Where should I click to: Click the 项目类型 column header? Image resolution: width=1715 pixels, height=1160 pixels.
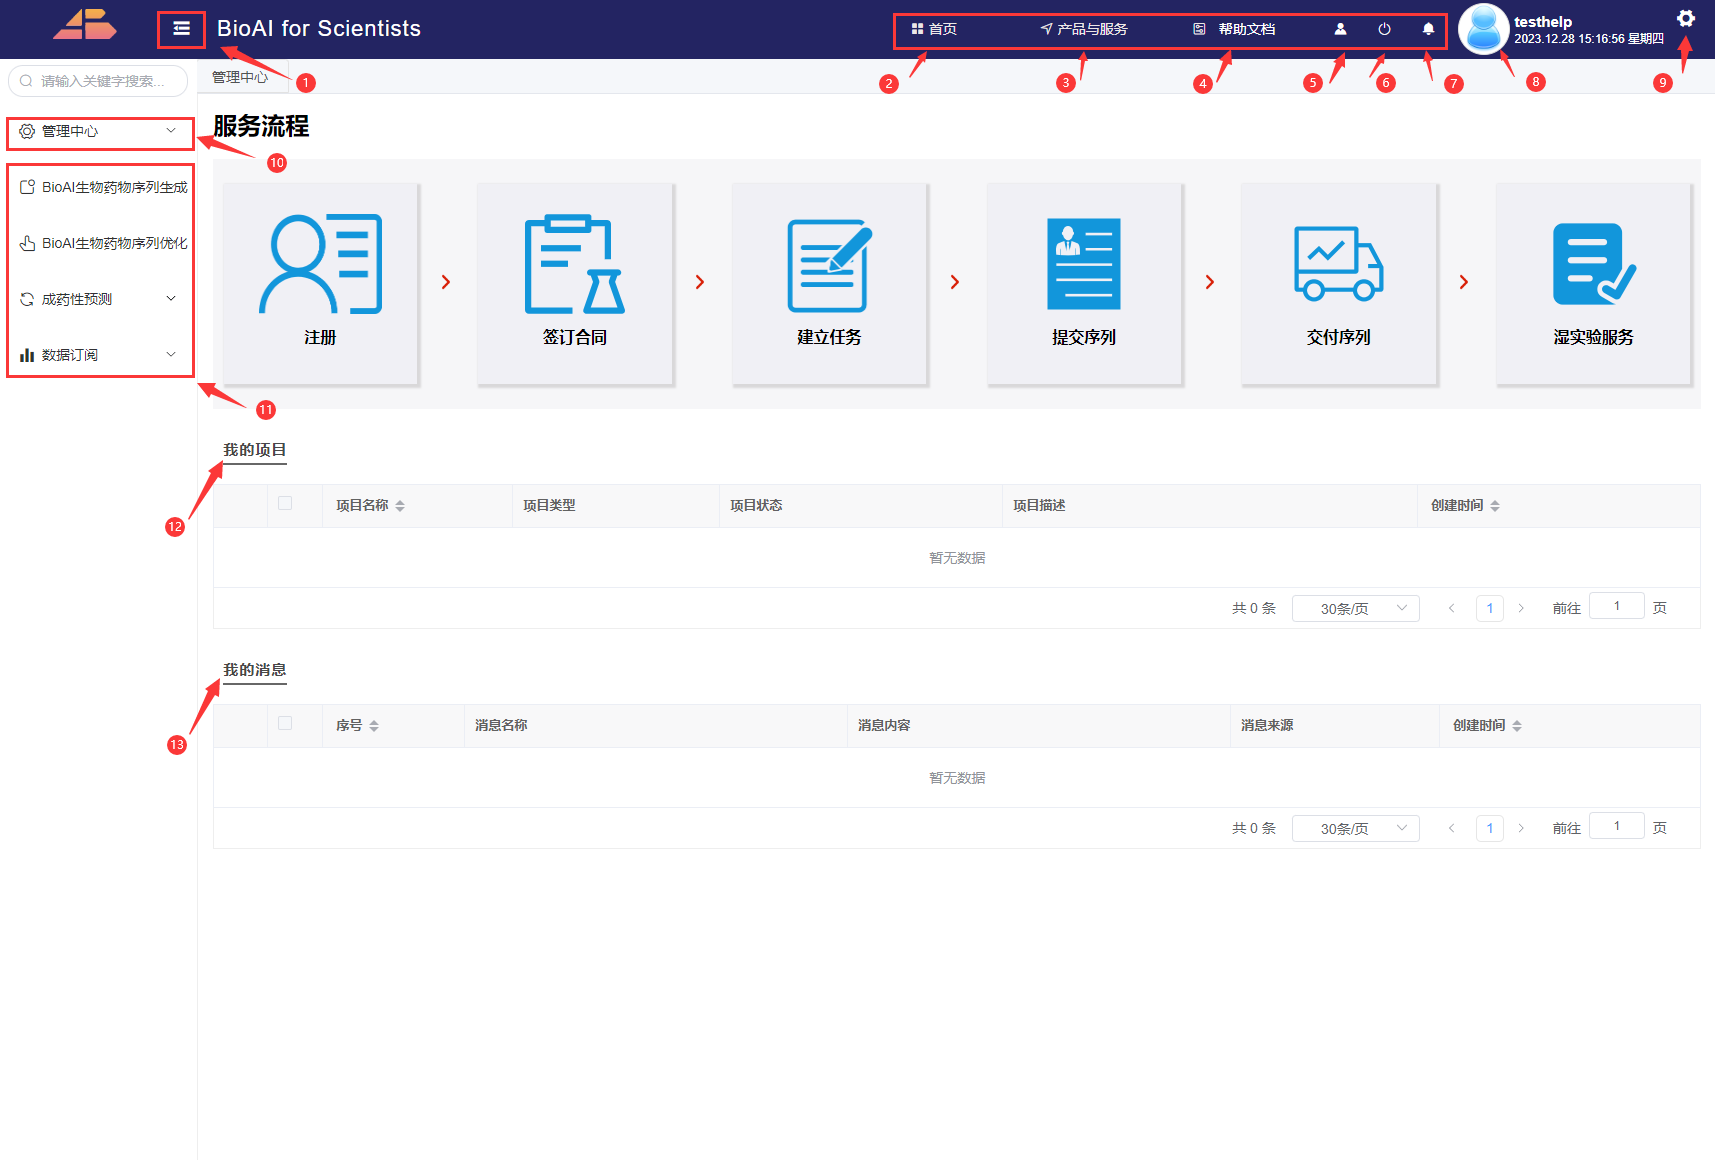[550, 506]
